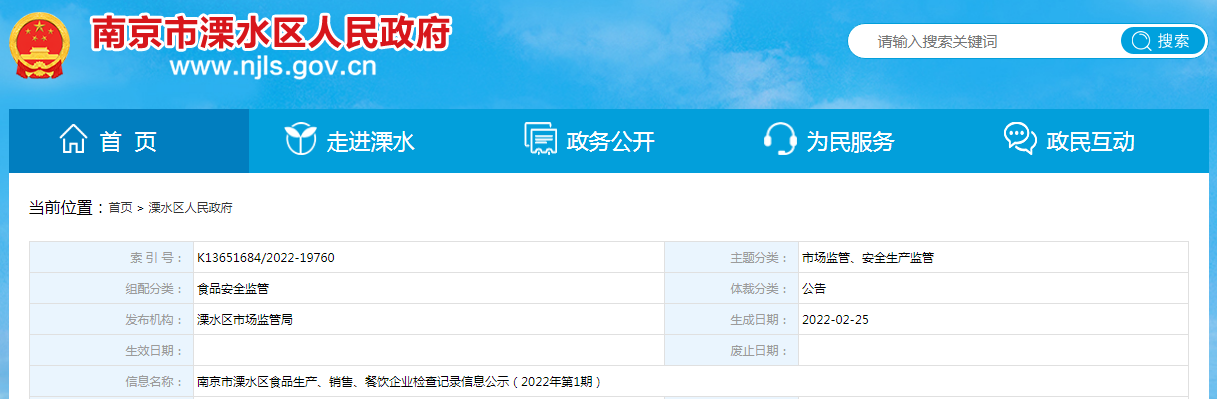The image size is (1217, 399).
Task: Open the 首页 navigation tab
Action: point(129,141)
